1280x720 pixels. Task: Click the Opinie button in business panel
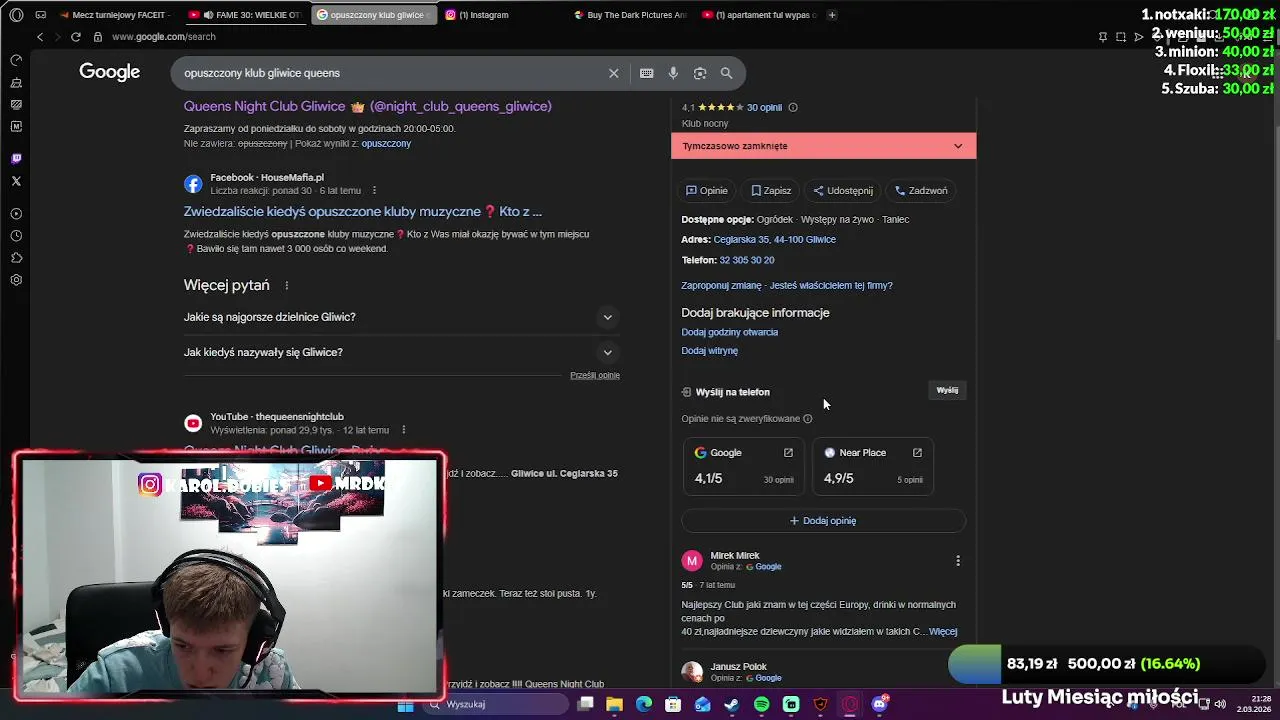tap(707, 190)
